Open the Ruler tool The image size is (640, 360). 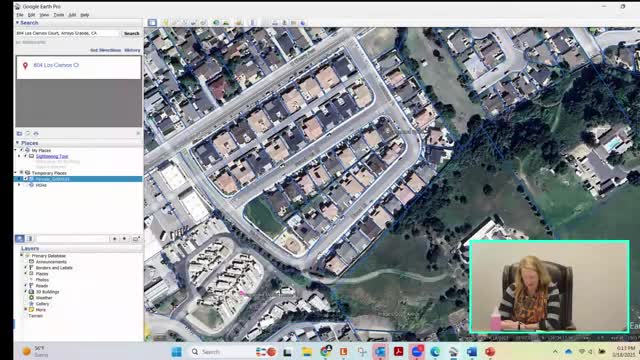point(252,22)
